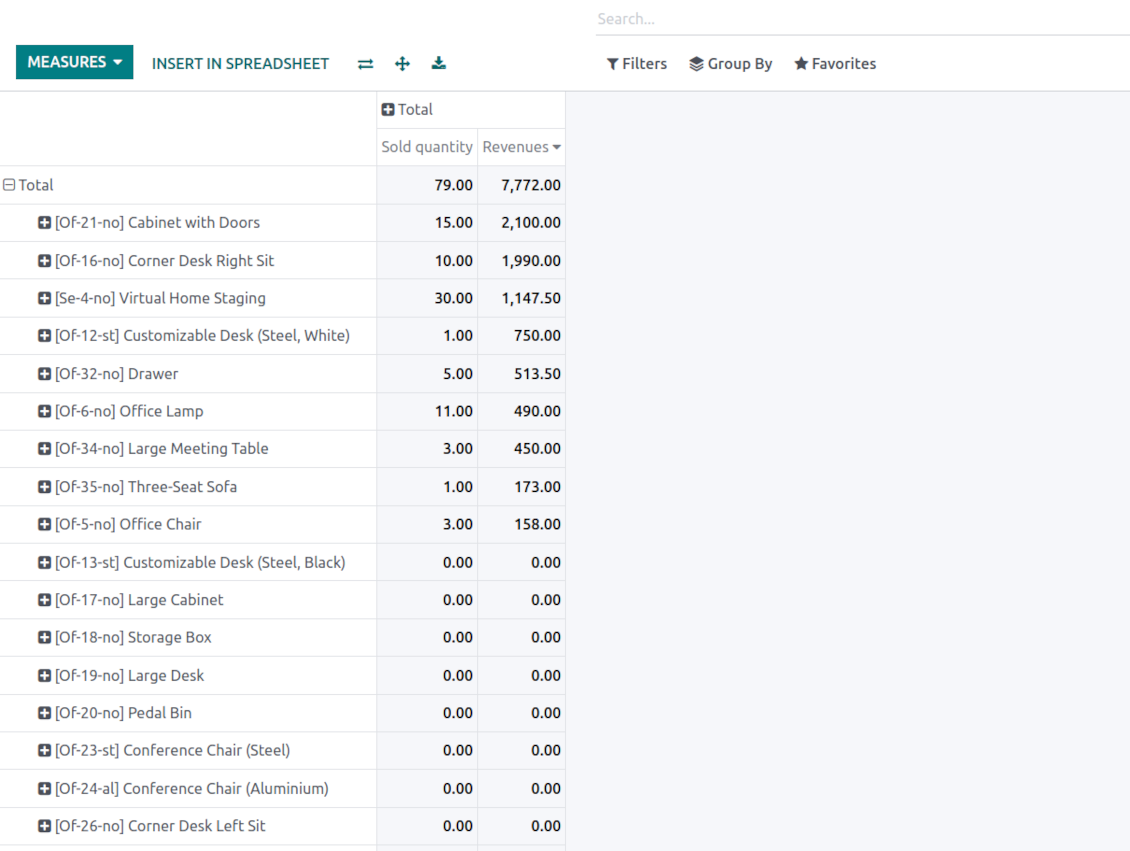This screenshot has height=851, width=1130.
Task: Sort by the Revenues column header
Action: (x=521, y=147)
